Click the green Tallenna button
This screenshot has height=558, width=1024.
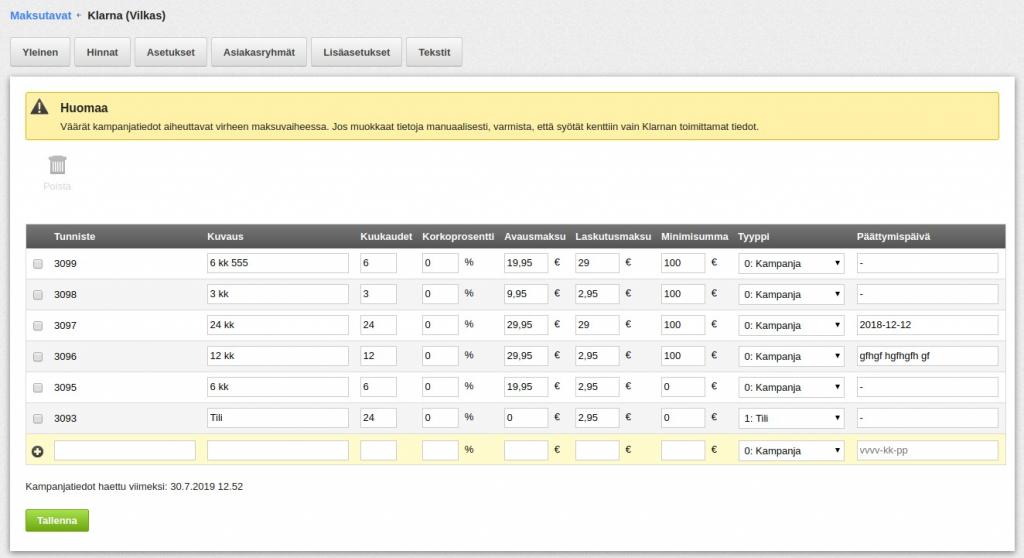[57, 520]
